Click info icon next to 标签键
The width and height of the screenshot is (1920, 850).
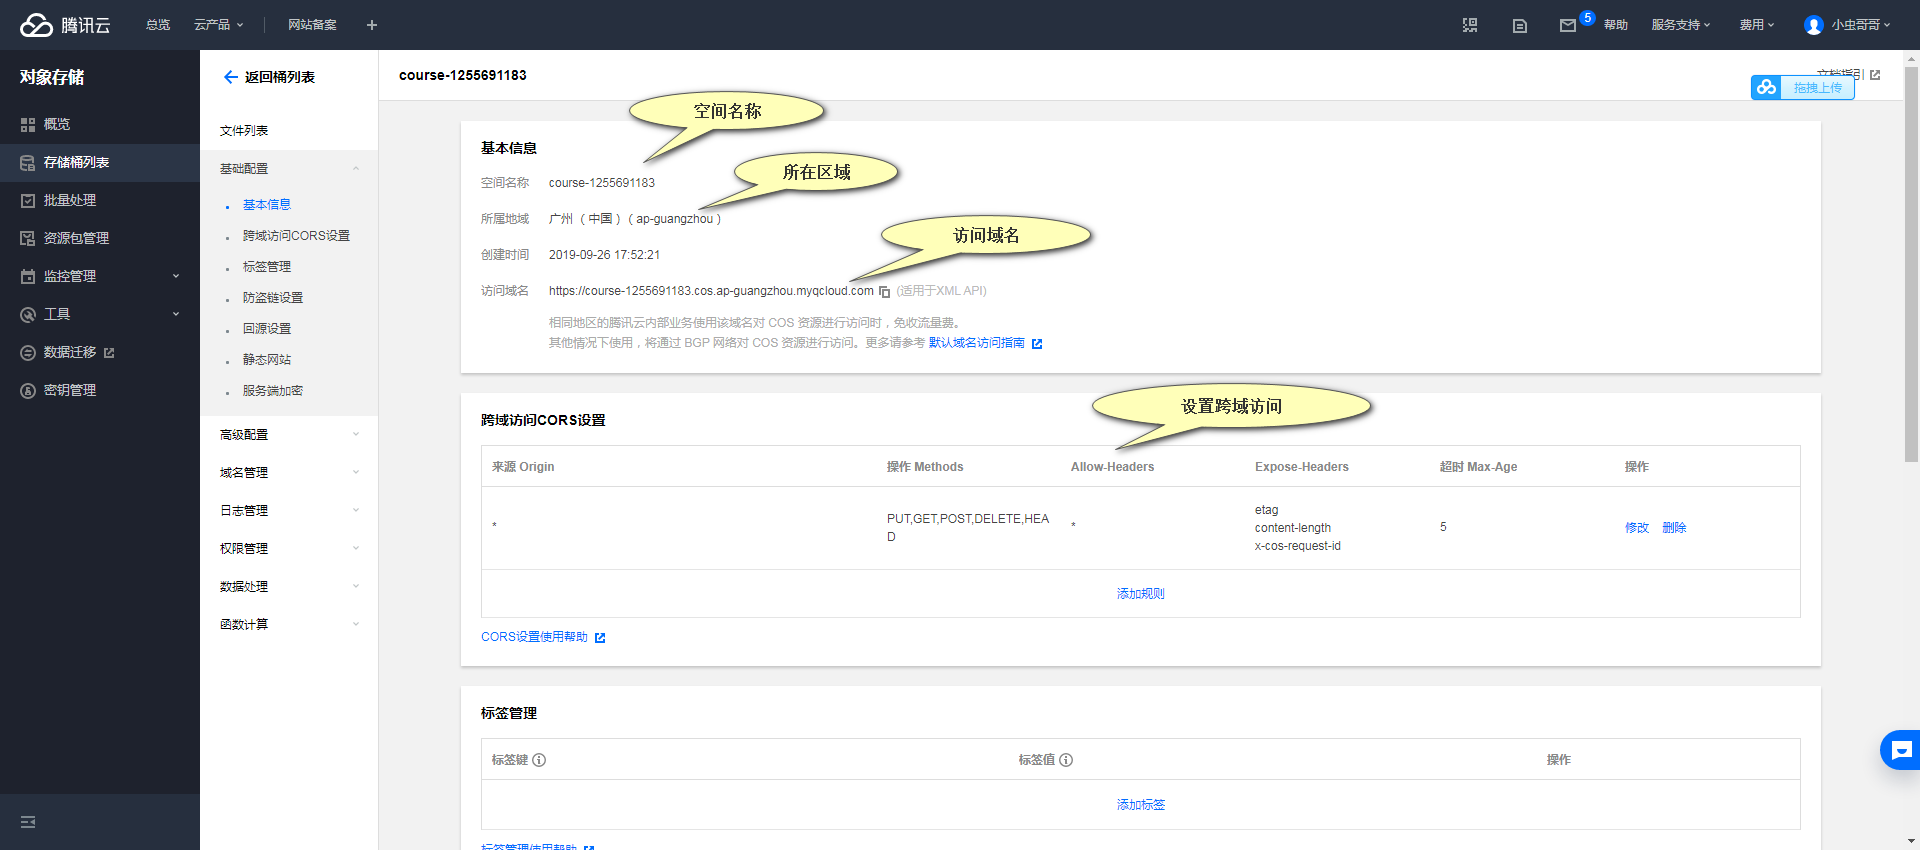[539, 760]
